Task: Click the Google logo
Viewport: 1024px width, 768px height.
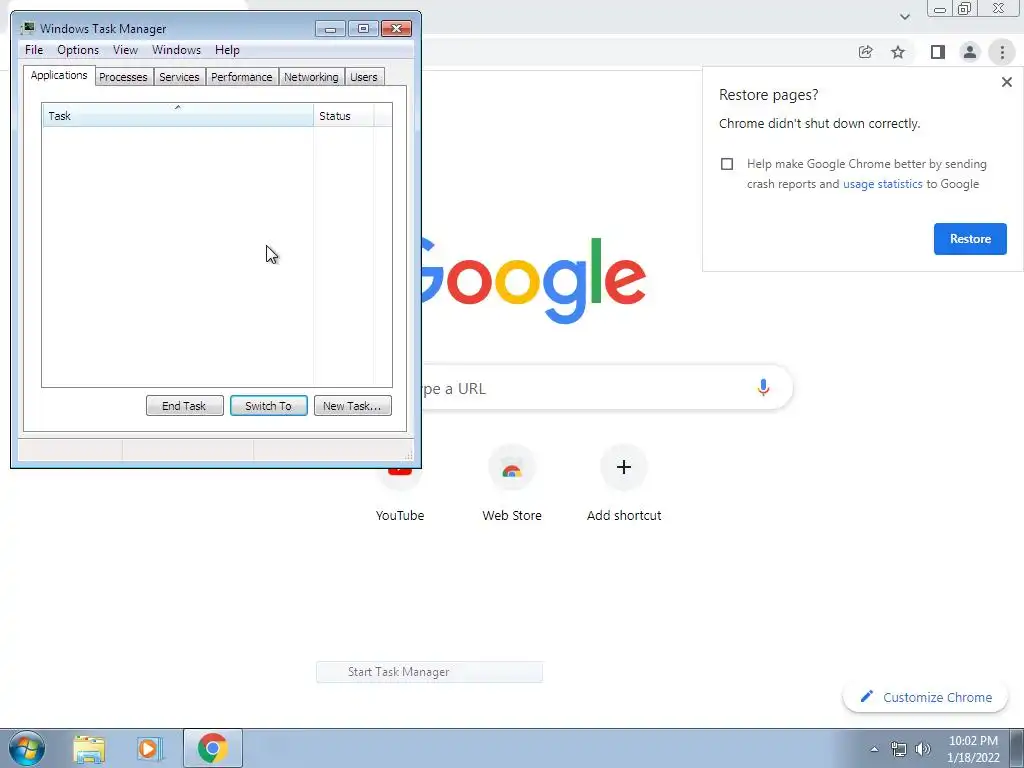Action: [x=533, y=281]
